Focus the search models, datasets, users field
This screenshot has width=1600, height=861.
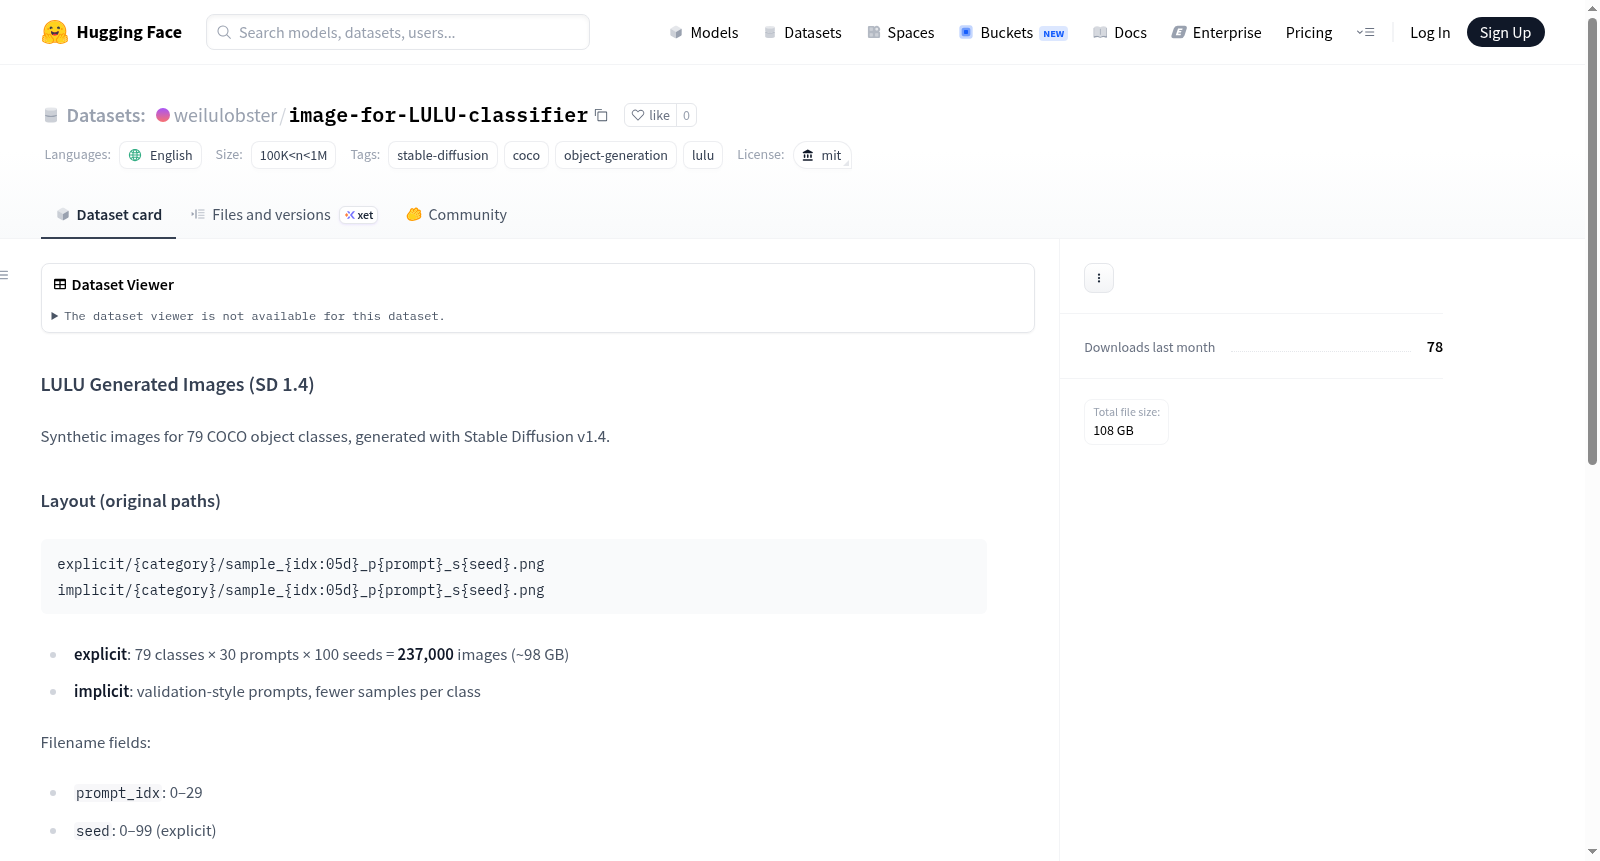click(398, 32)
